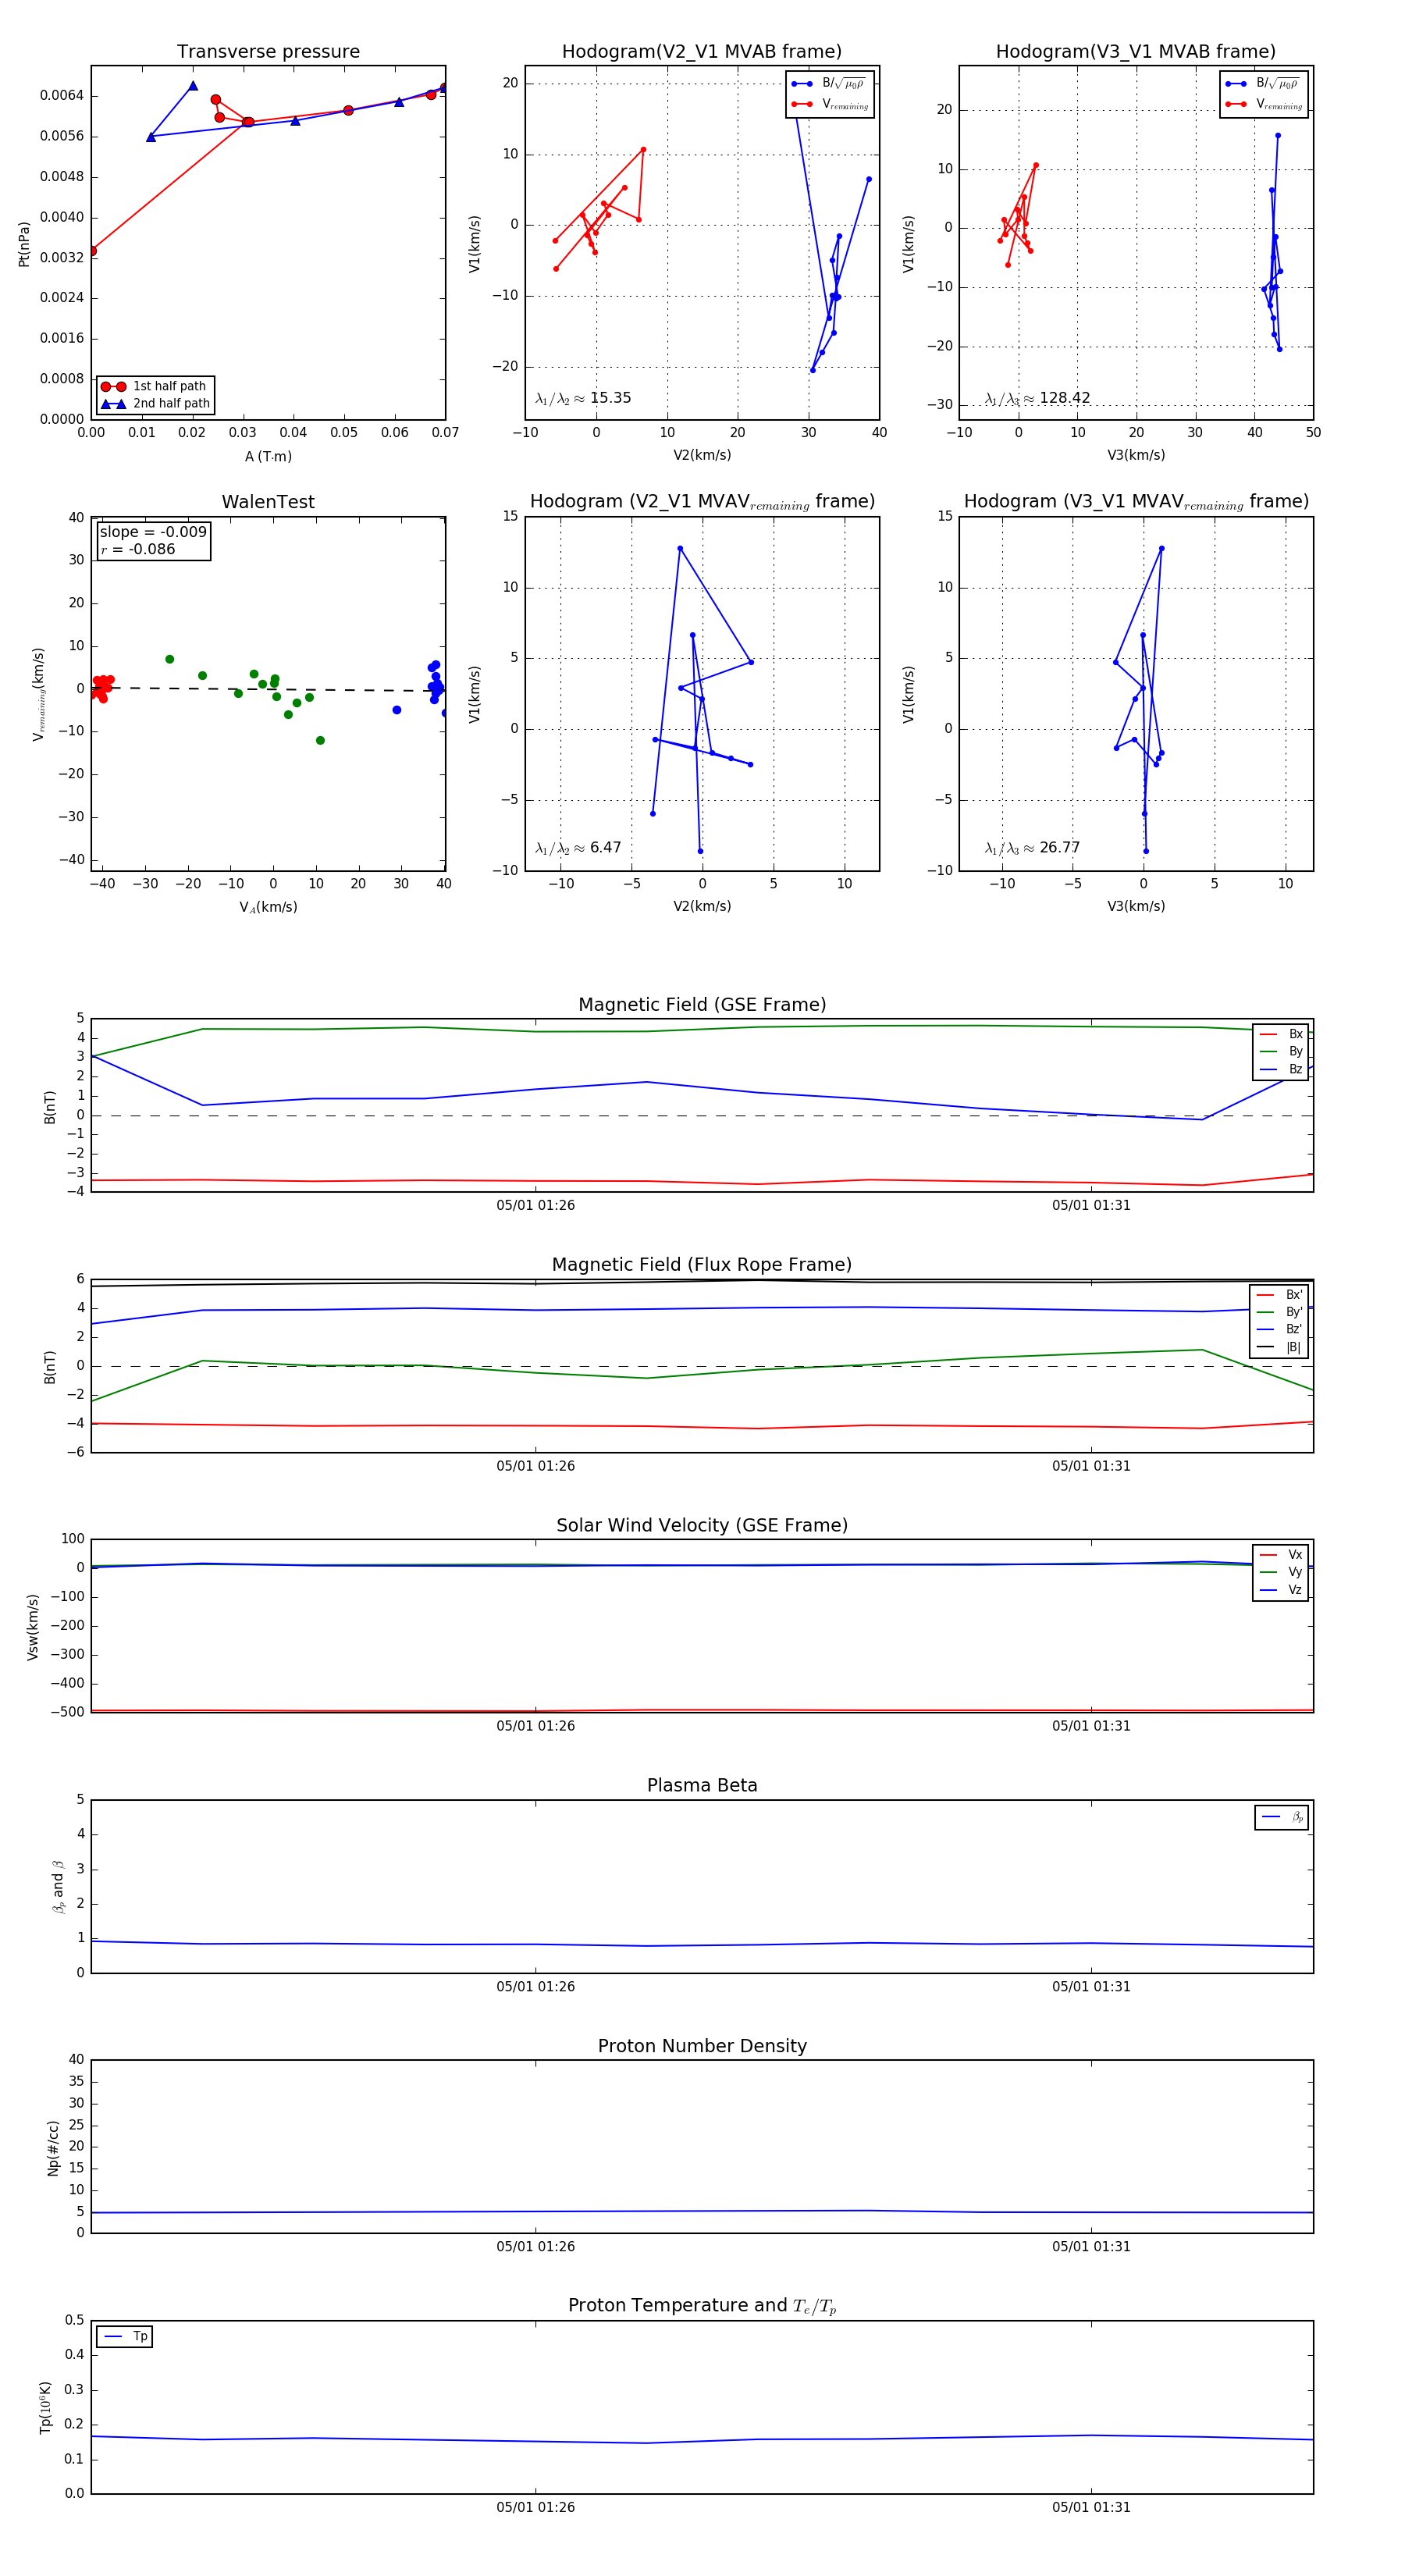
Task: Click the "Bx'" legend entry in Flux Rope plot
Action: [1279, 1294]
